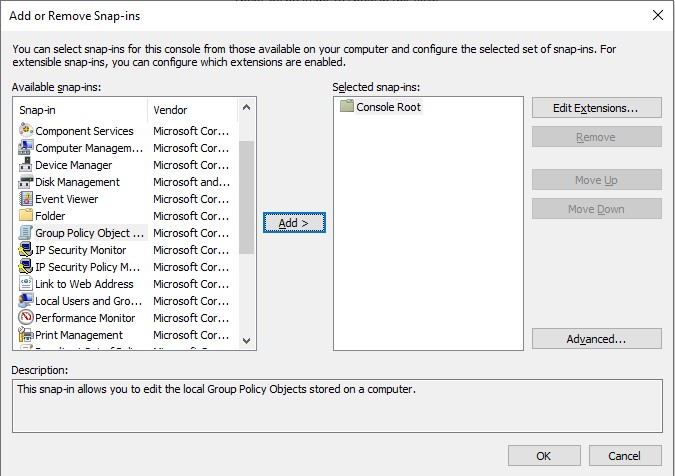Select the Component Services snap-in icon
The image size is (675, 476).
[26, 130]
